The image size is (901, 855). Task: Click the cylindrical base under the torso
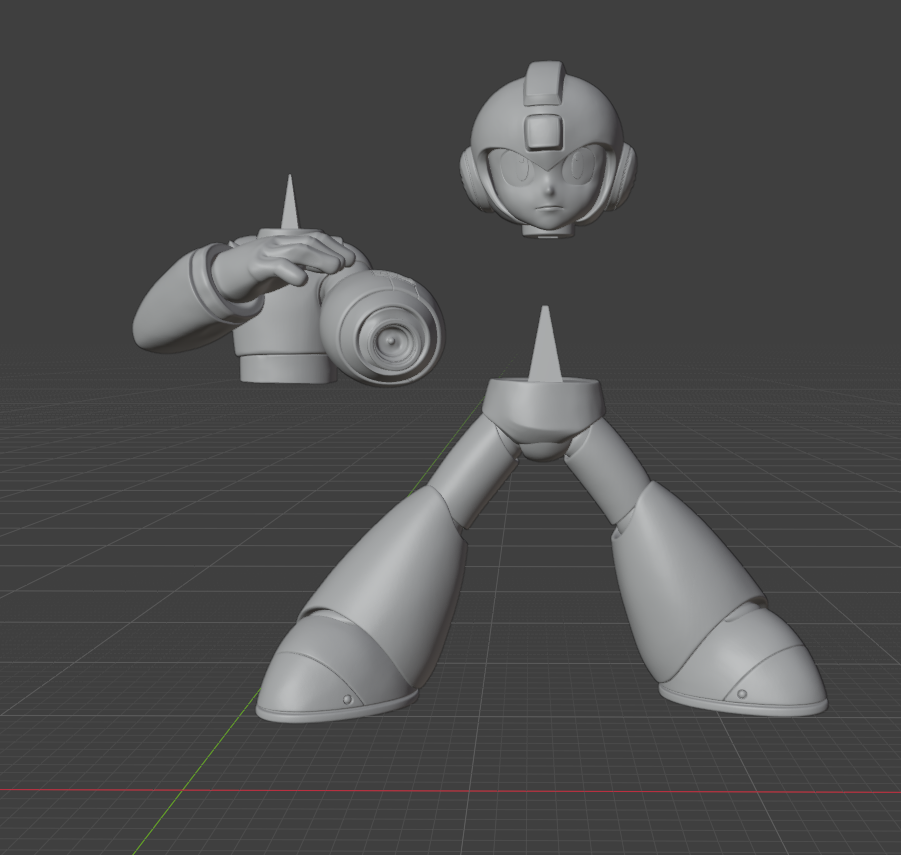(287, 368)
